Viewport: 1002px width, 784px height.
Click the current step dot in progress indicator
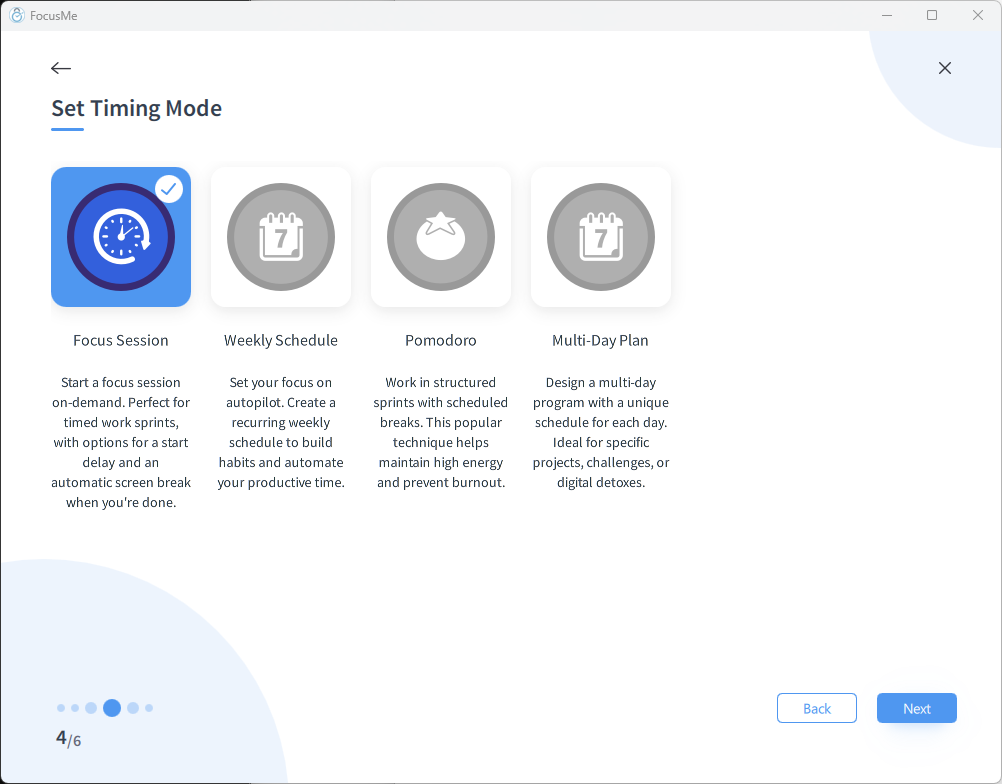112,708
